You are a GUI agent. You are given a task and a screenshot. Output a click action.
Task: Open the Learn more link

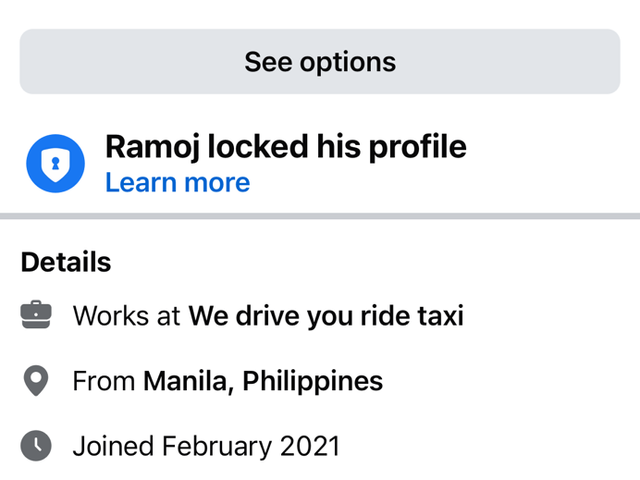click(x=178, y=182)
